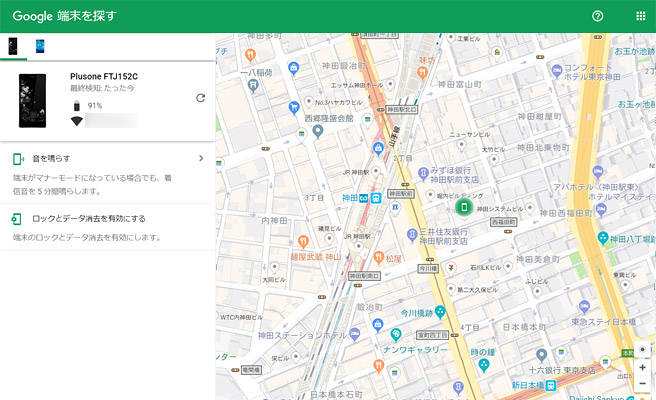Screen dimensions: 656x400
Task: Click the 十六銀行 東京支店 pin
Action: (541, 355)
